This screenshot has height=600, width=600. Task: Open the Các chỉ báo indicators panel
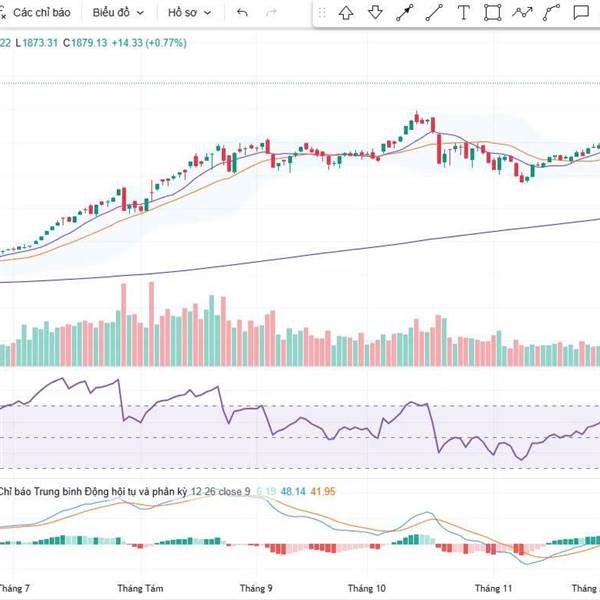click(x=40, y=14)
